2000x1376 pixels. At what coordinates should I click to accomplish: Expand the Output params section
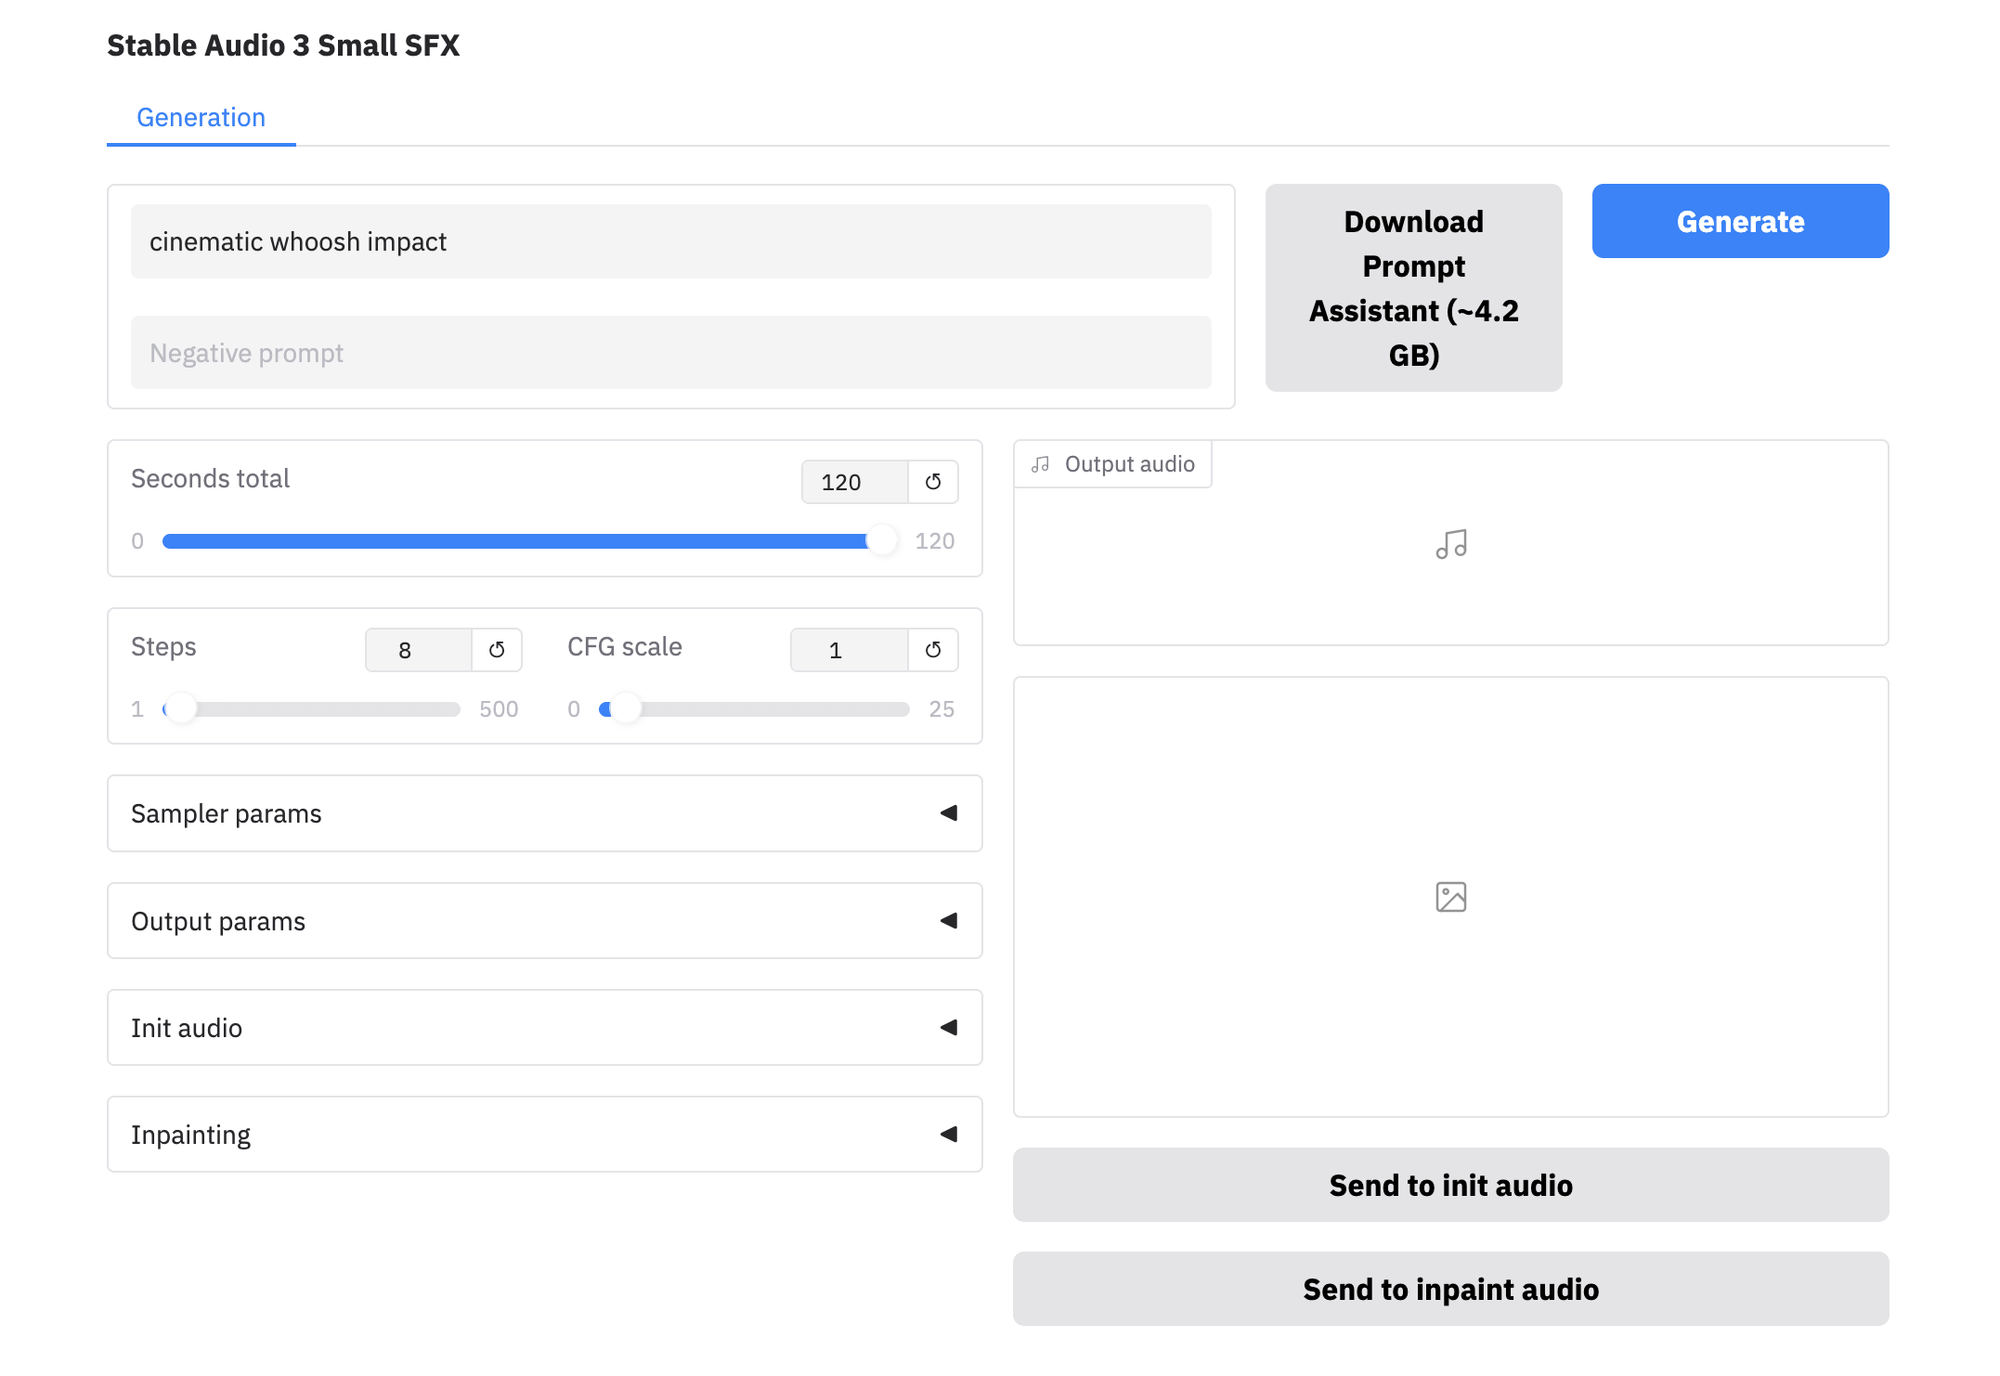545,920
